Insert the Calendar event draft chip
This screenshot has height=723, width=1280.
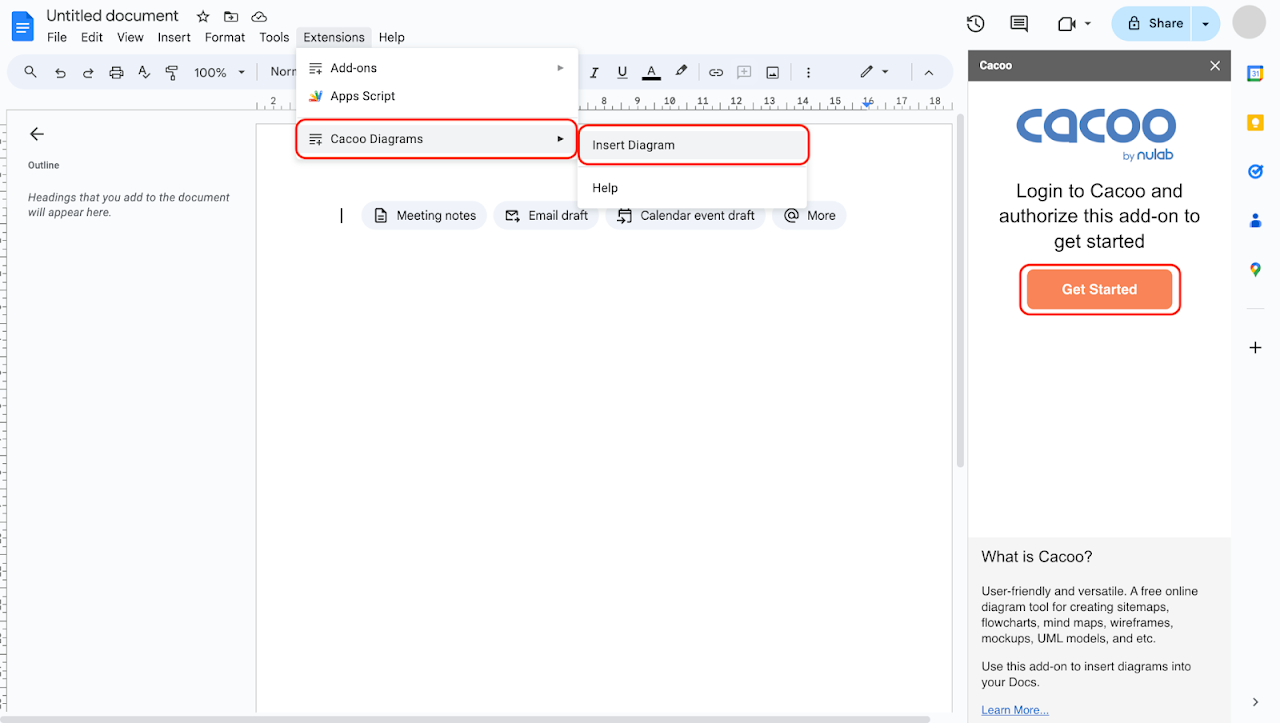[686, 215]
